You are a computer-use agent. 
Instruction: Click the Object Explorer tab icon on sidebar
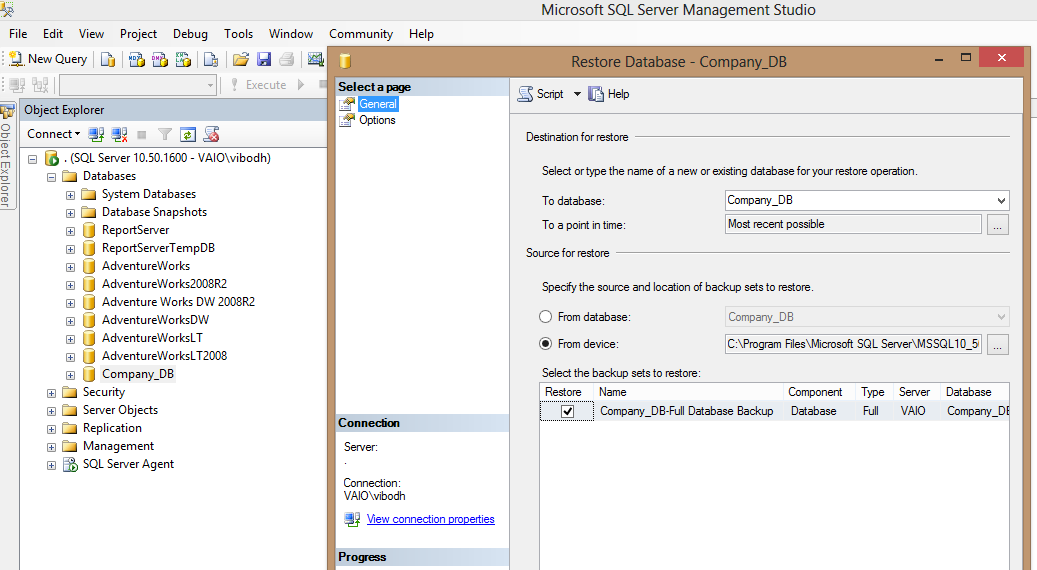pyautogui.click(x=7, y=111)
